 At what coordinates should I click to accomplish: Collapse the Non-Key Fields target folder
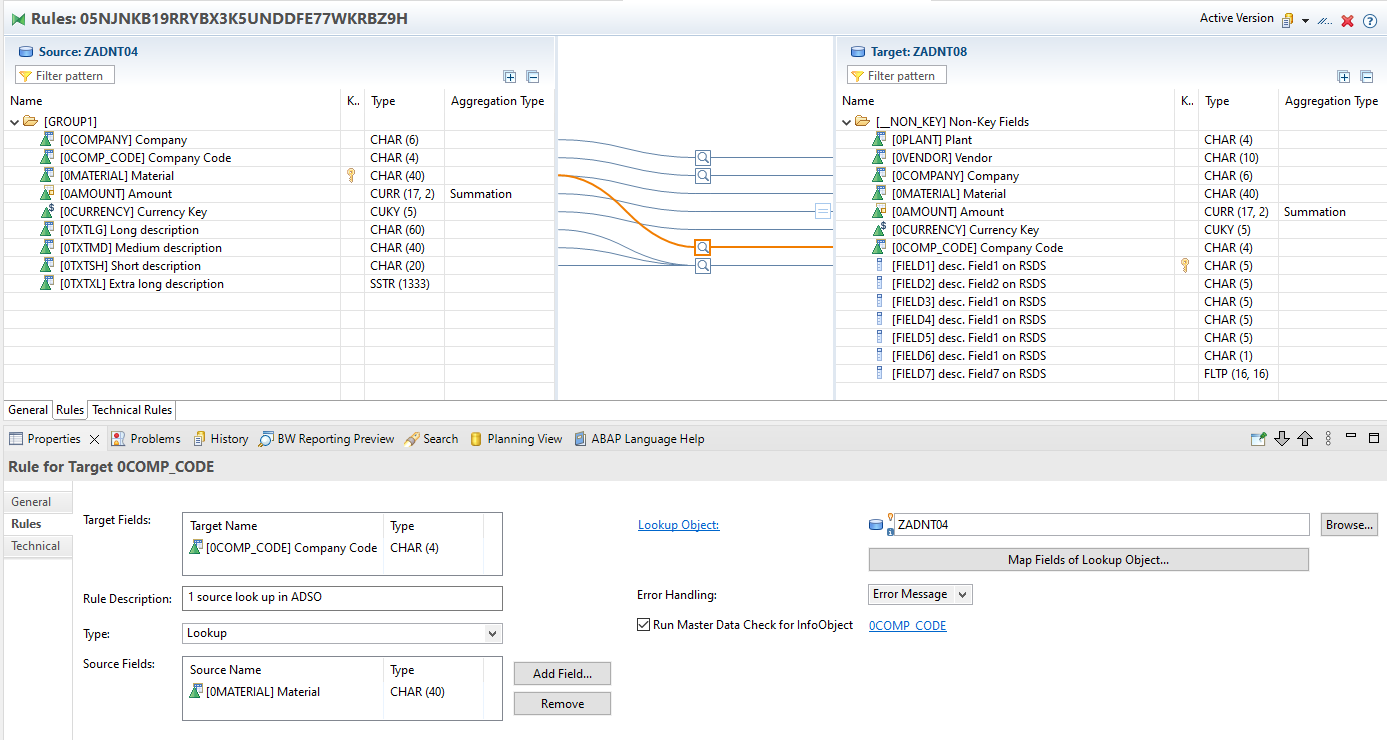point(846,122)
